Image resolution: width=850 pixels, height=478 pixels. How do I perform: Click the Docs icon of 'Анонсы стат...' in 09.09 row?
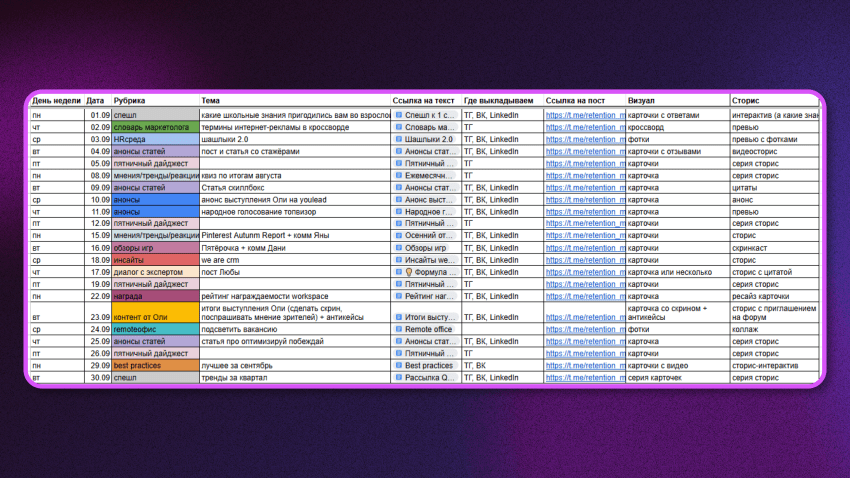399,188
